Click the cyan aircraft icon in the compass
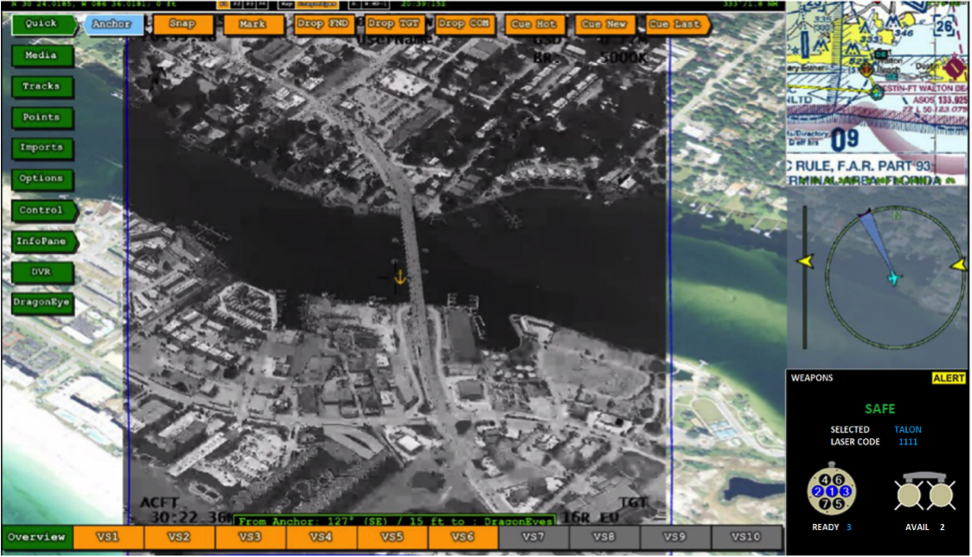Image resolution: width=972 pixels, height=557 pixels. (x=893, y=277)
